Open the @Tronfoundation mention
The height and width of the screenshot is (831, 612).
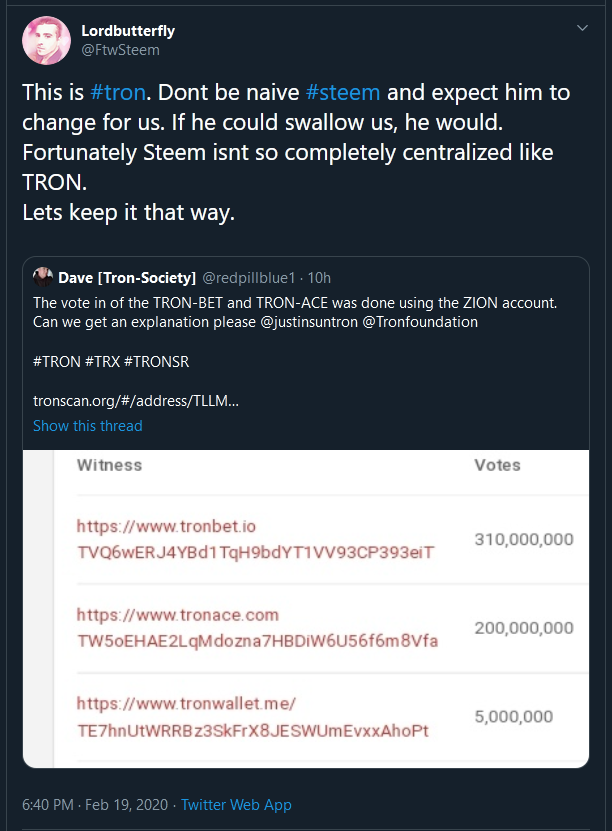(x=424, y=322)
